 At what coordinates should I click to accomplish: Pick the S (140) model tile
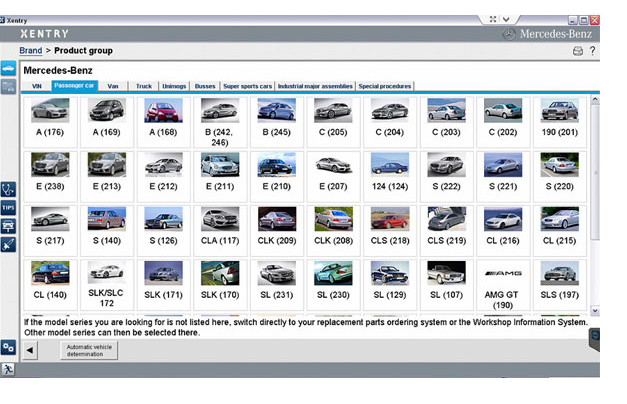pos(107,231)
